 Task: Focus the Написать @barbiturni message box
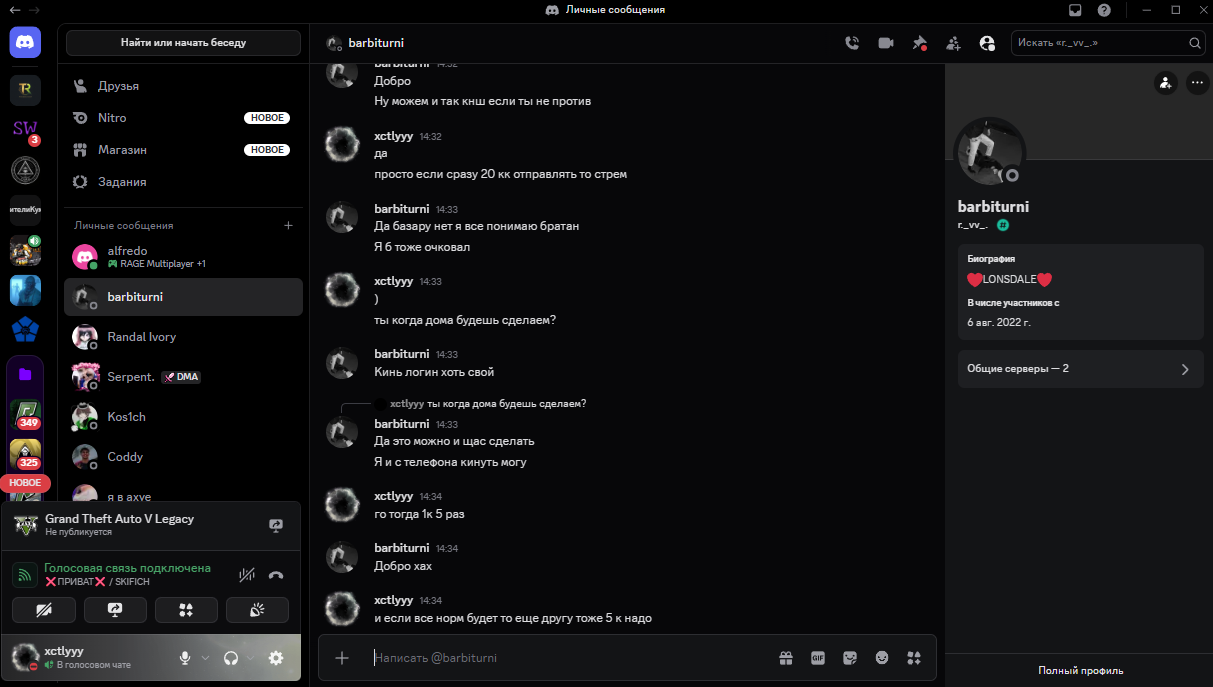click(x=570, y=658)
